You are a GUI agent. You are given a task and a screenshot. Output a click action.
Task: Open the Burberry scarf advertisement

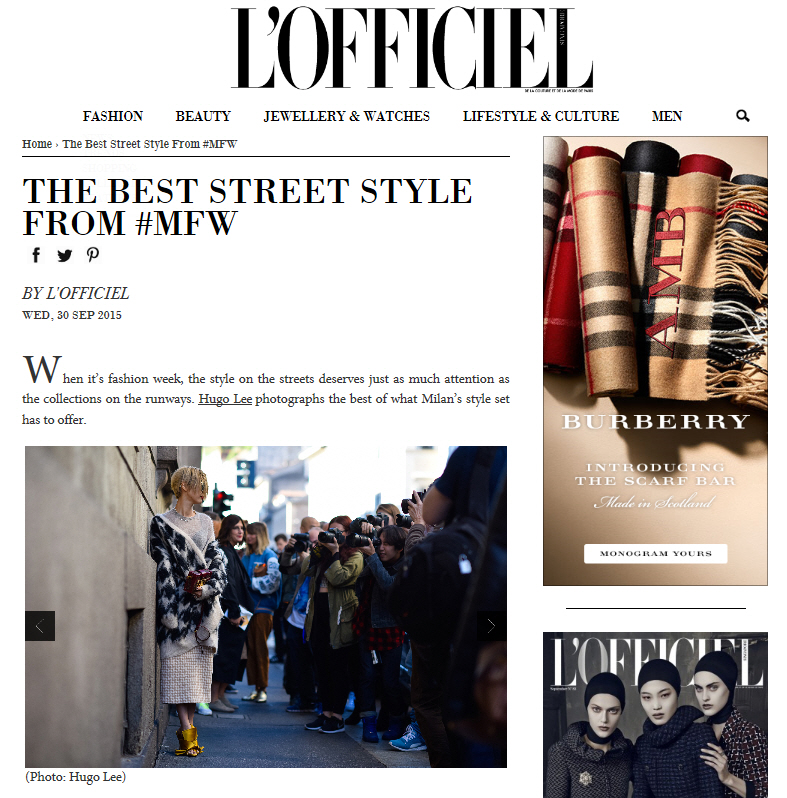pyautogui.click(x=655, y=361)
